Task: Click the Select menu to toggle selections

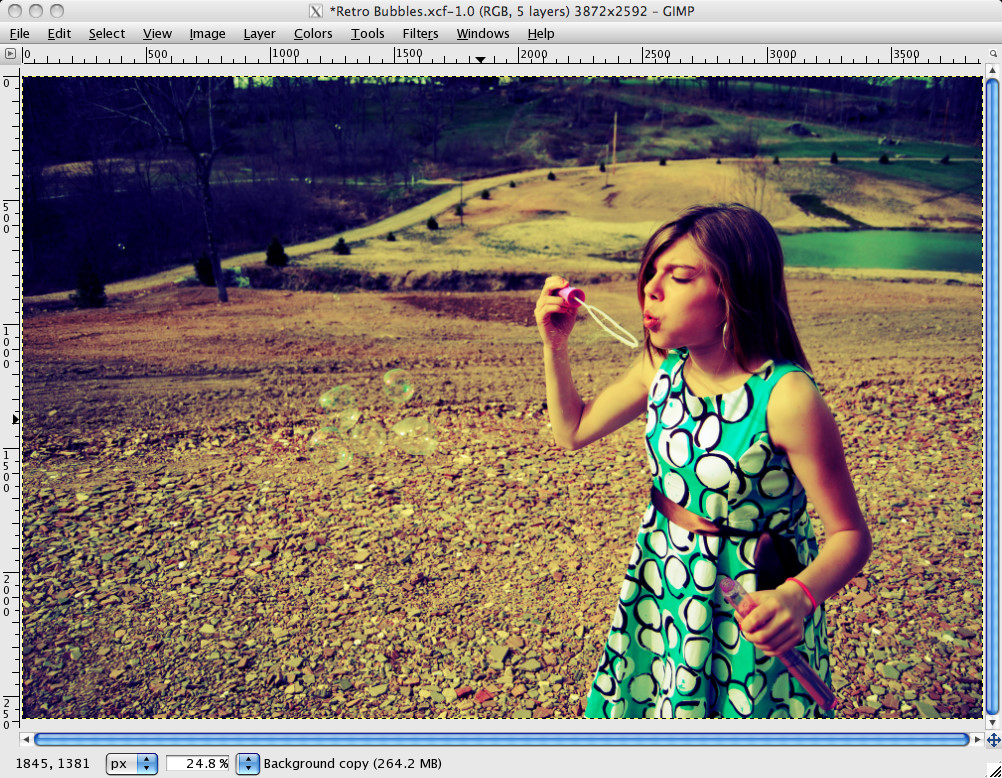Action: tap(106, 33)
